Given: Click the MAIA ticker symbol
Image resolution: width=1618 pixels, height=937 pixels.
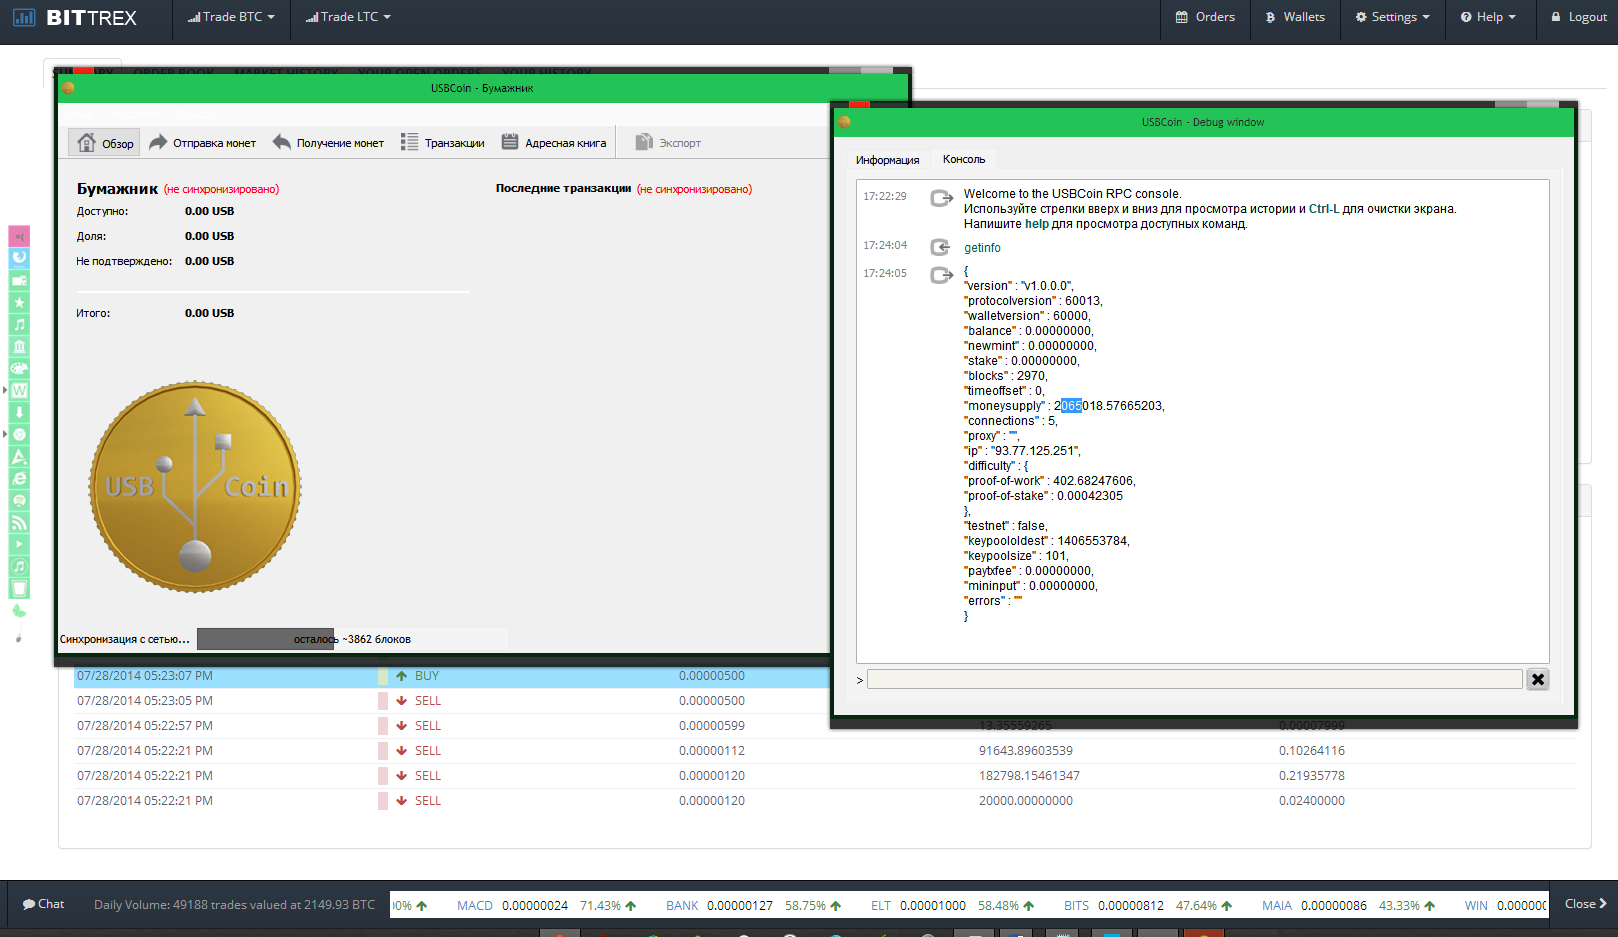Looking at the screenshot, I should (1276, 905).
